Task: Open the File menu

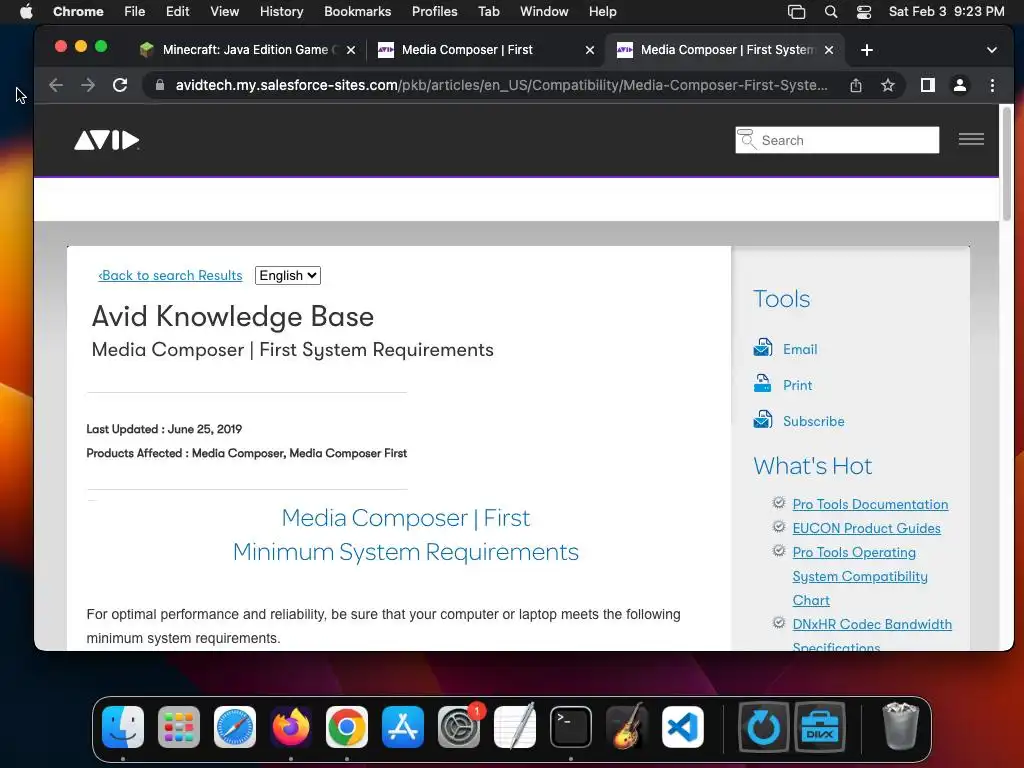Action: [x=135, y=12]
